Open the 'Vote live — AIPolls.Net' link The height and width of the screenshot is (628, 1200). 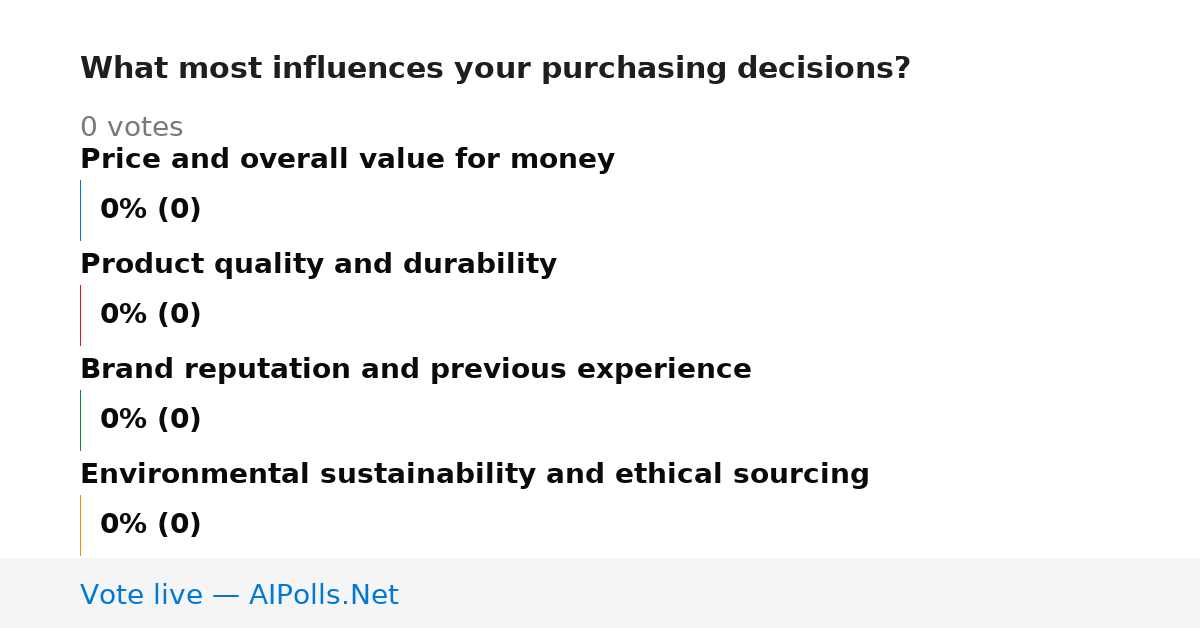tap(239, 596)
